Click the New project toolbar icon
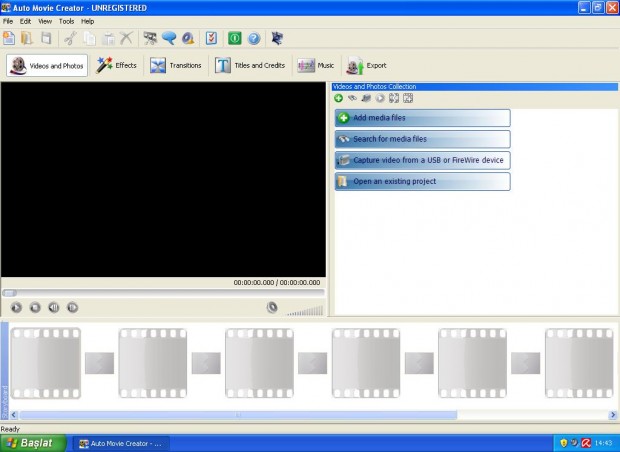This screenshot has width=620, height=452. tap(9, 38)
